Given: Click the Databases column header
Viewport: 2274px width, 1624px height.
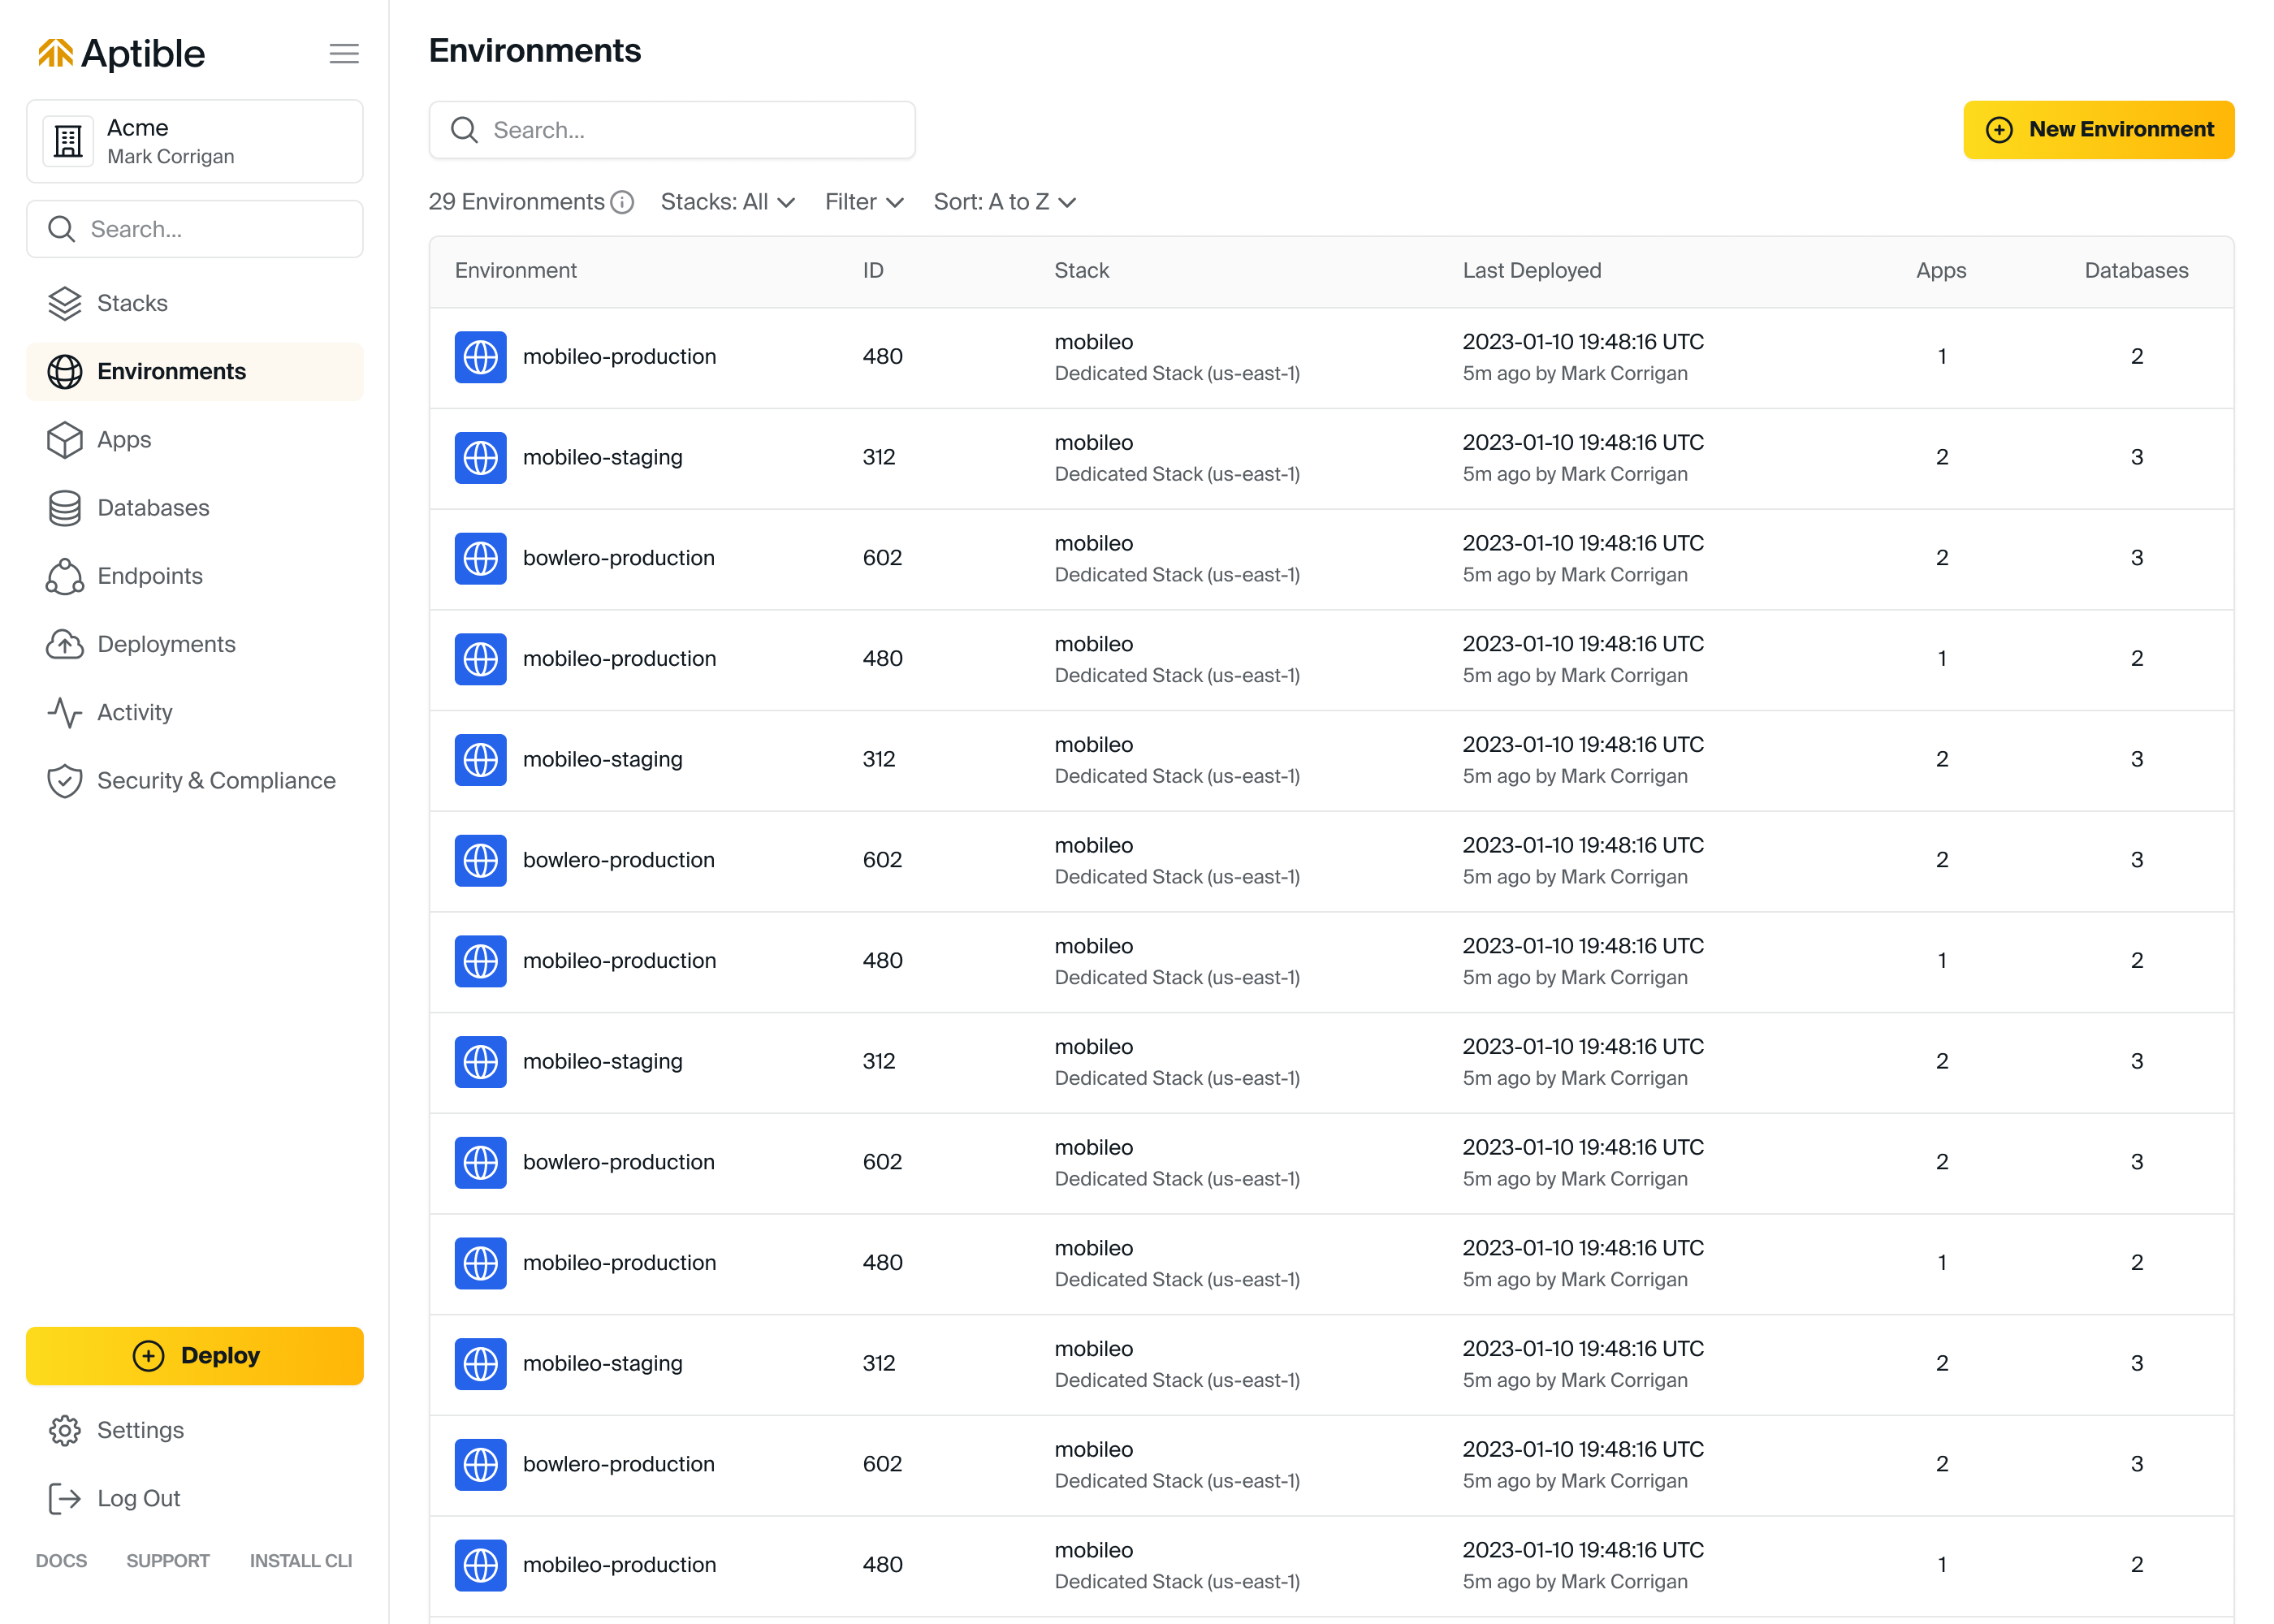Looking at the screenshot, I should point(2136,271).
